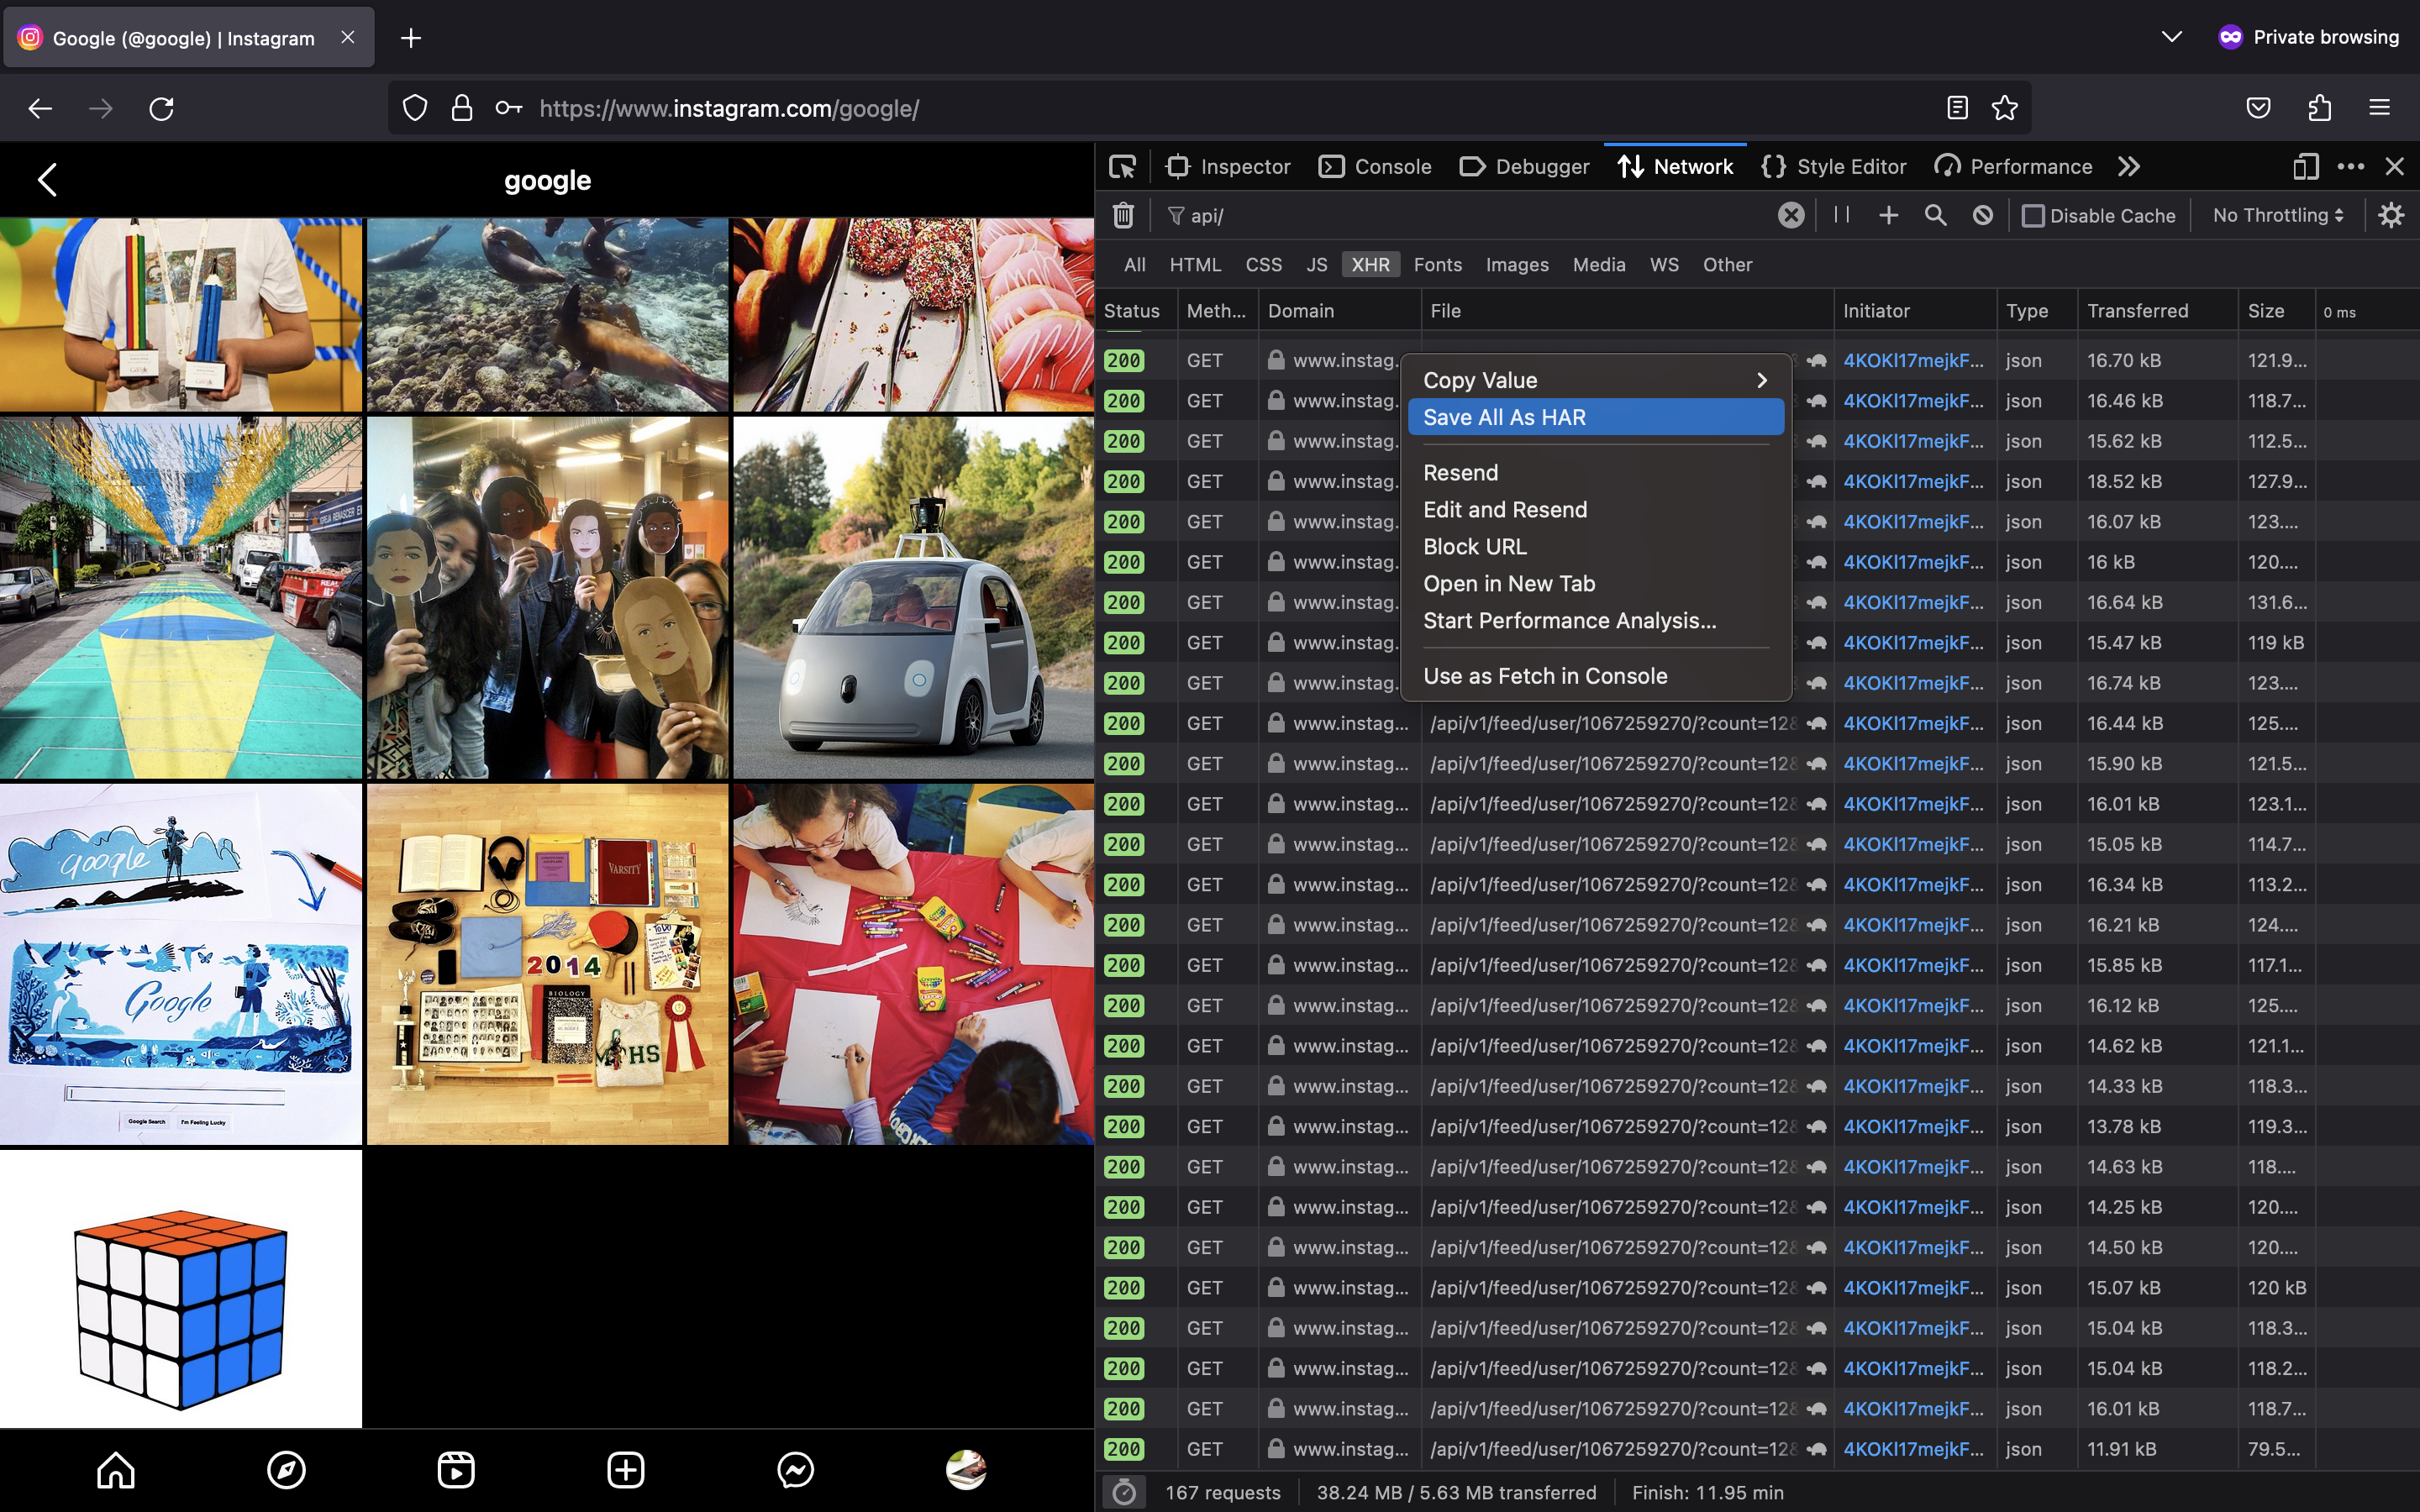Toggle XHR request filter
Screen dimensions: 2420x1512
tap(1370, 265)
